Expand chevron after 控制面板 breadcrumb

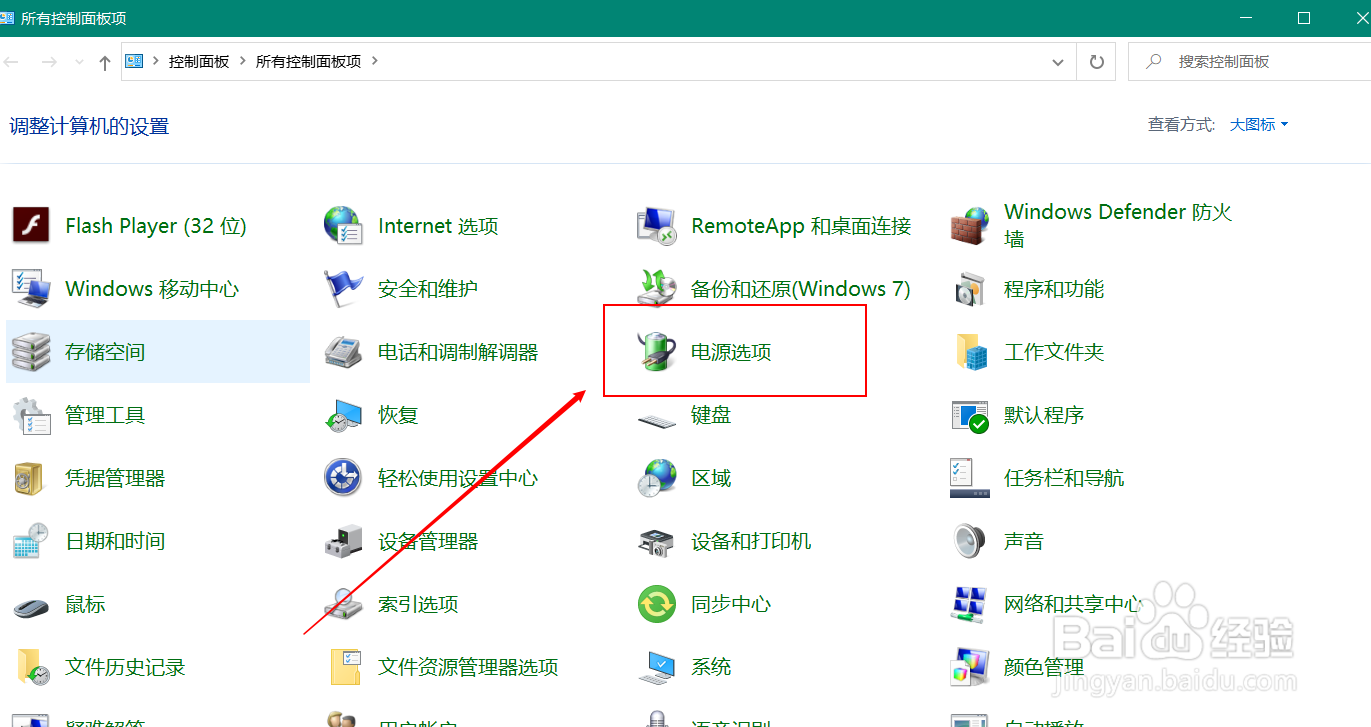pos(243,61)
